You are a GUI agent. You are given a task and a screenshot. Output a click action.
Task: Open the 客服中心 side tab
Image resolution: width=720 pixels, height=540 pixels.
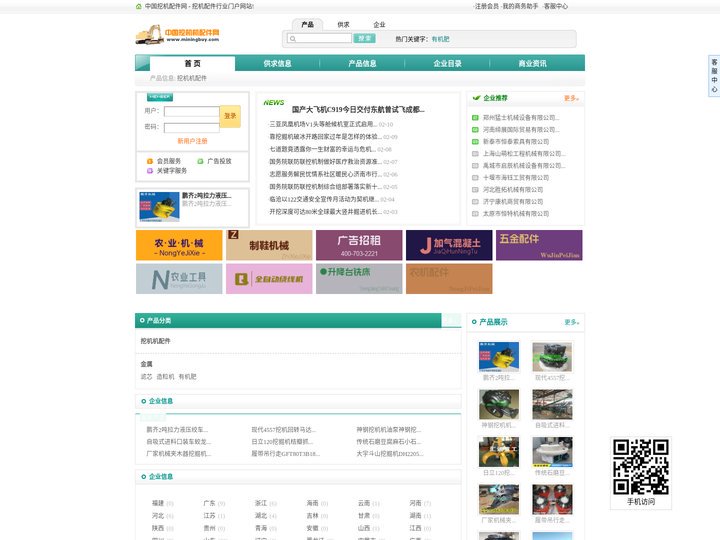[x=714, y=76]
